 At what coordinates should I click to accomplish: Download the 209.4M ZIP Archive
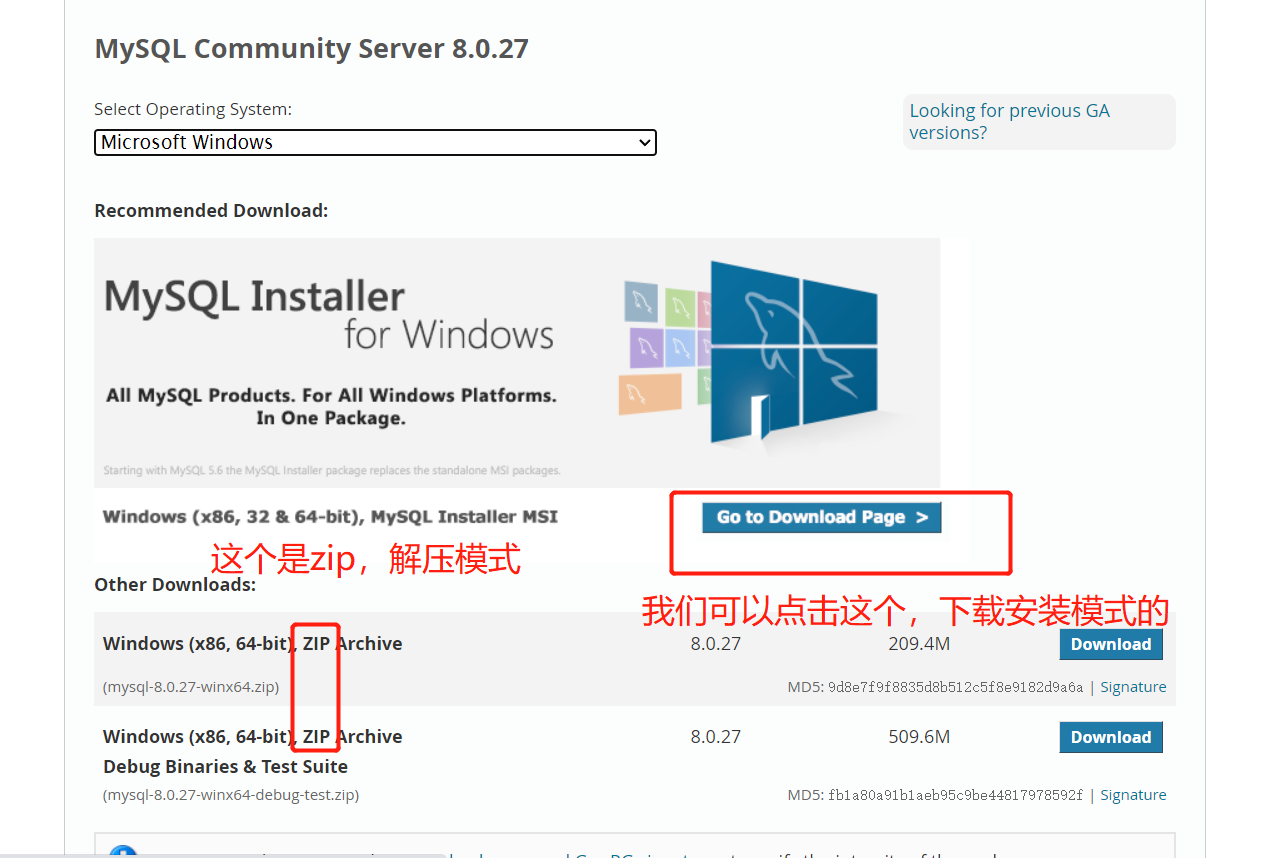(x=1111, y=644)
